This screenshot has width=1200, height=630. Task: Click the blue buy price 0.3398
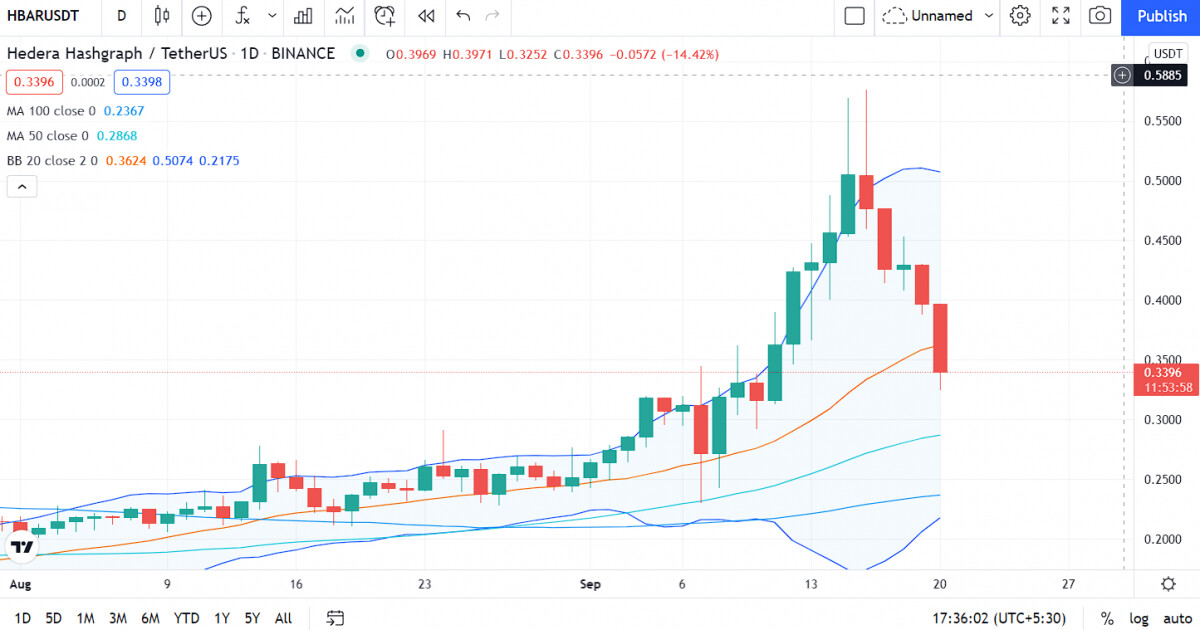(142, 82)
